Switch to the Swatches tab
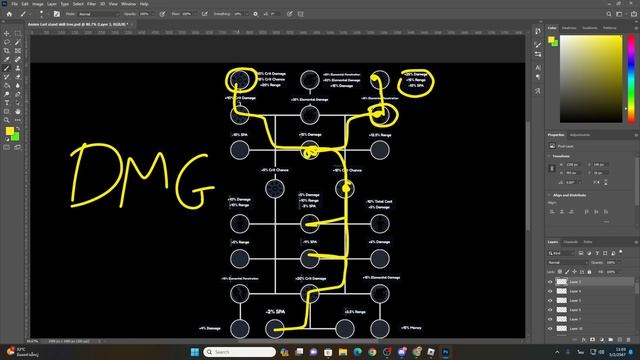This screenshot has width=640, height=360. (x=569, y=28)
